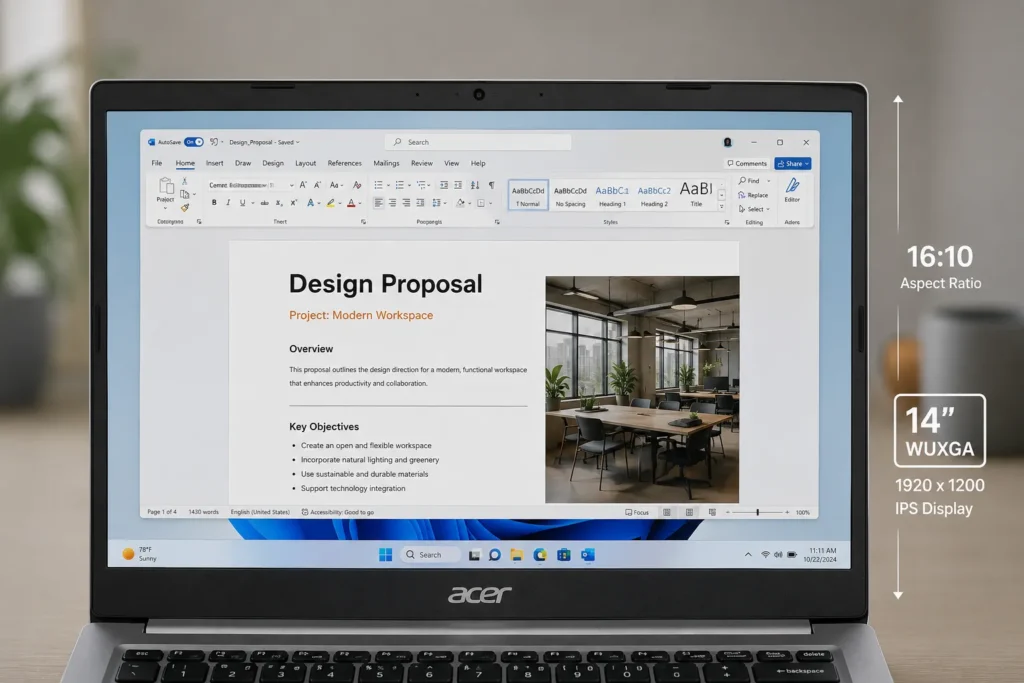Click the Cut scissors icon
Screen dimensions: 1024x683
[185, 182]
